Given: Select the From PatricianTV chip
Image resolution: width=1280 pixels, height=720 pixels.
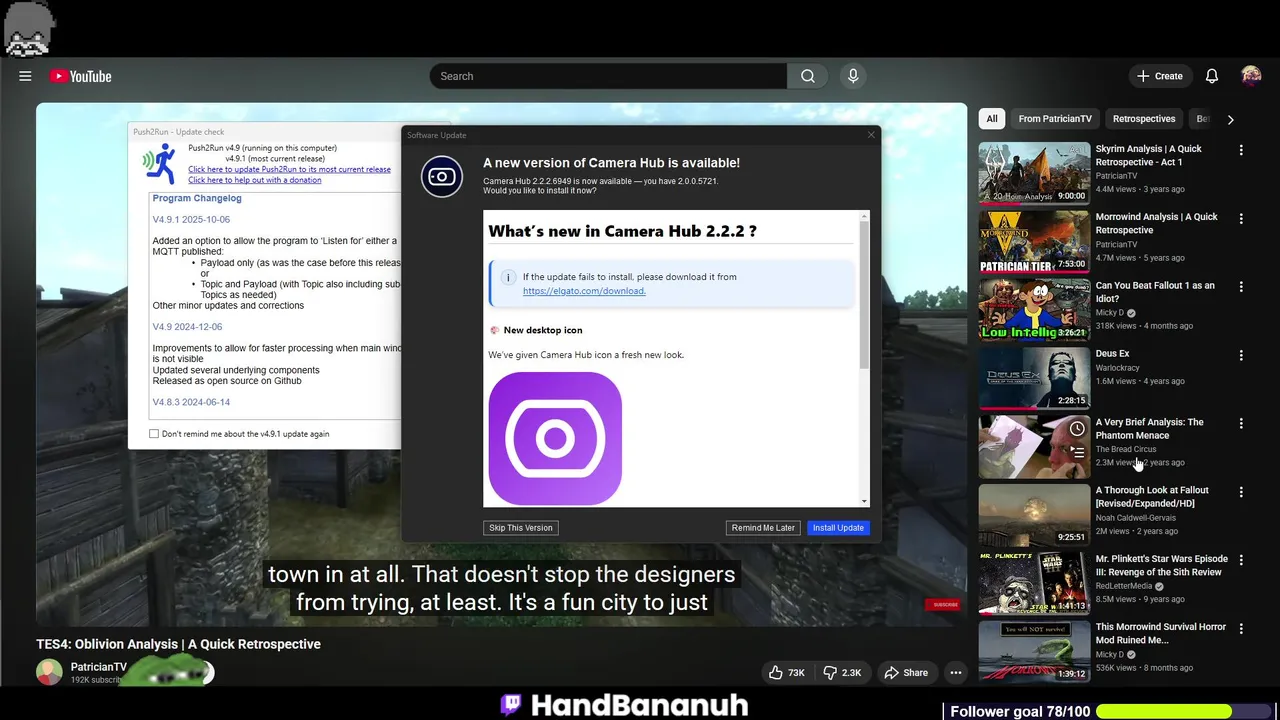Looking at the screenshot, I should [1055, 119].
